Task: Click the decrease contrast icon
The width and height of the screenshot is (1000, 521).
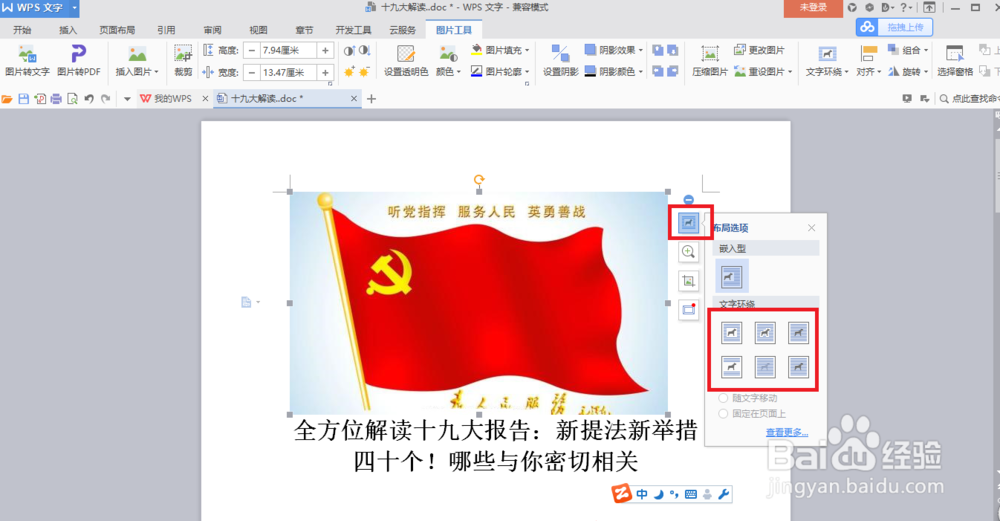Action: tap(364, 50)
